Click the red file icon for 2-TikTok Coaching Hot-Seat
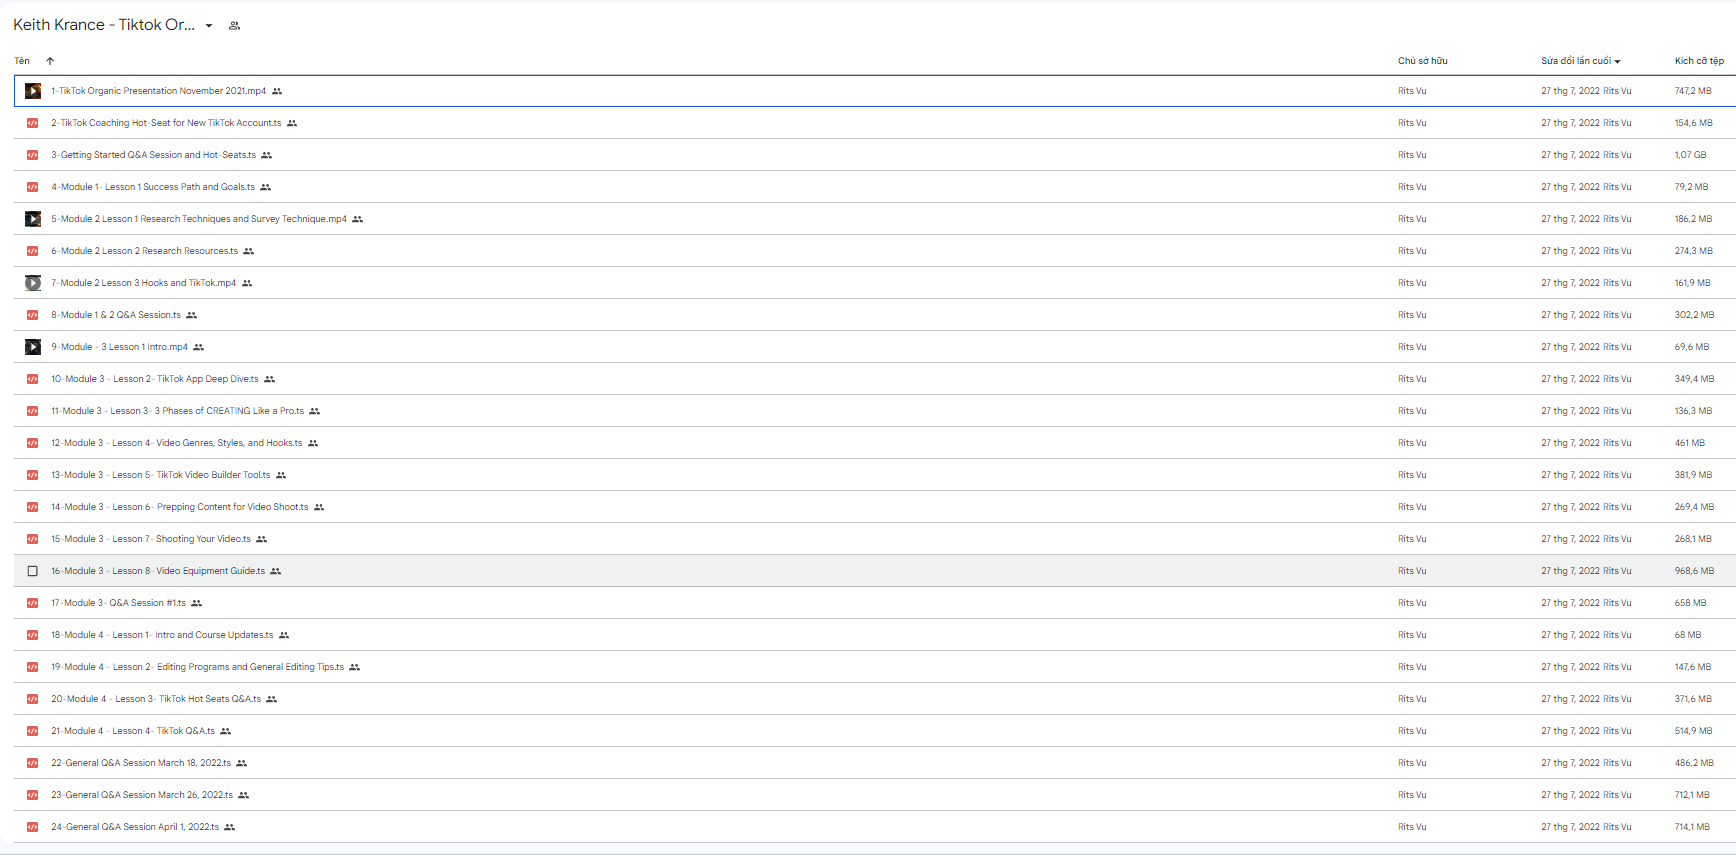 click(x=33, y=123)
